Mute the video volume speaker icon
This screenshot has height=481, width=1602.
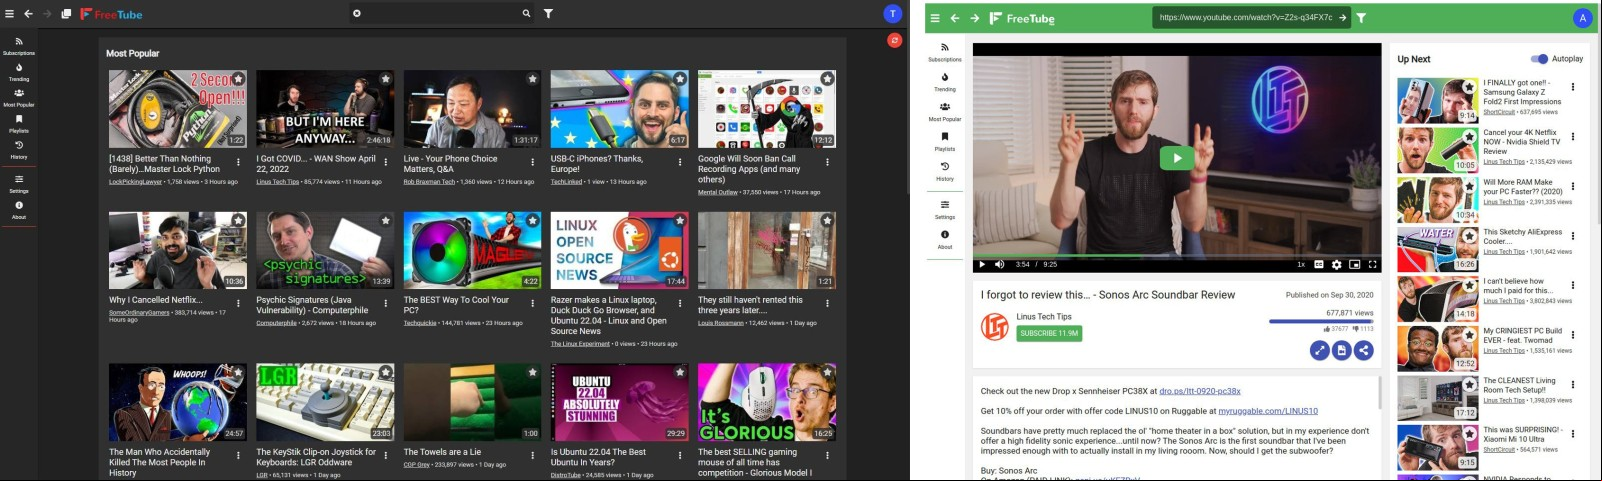pyautogui.click(x=999, y=265)
